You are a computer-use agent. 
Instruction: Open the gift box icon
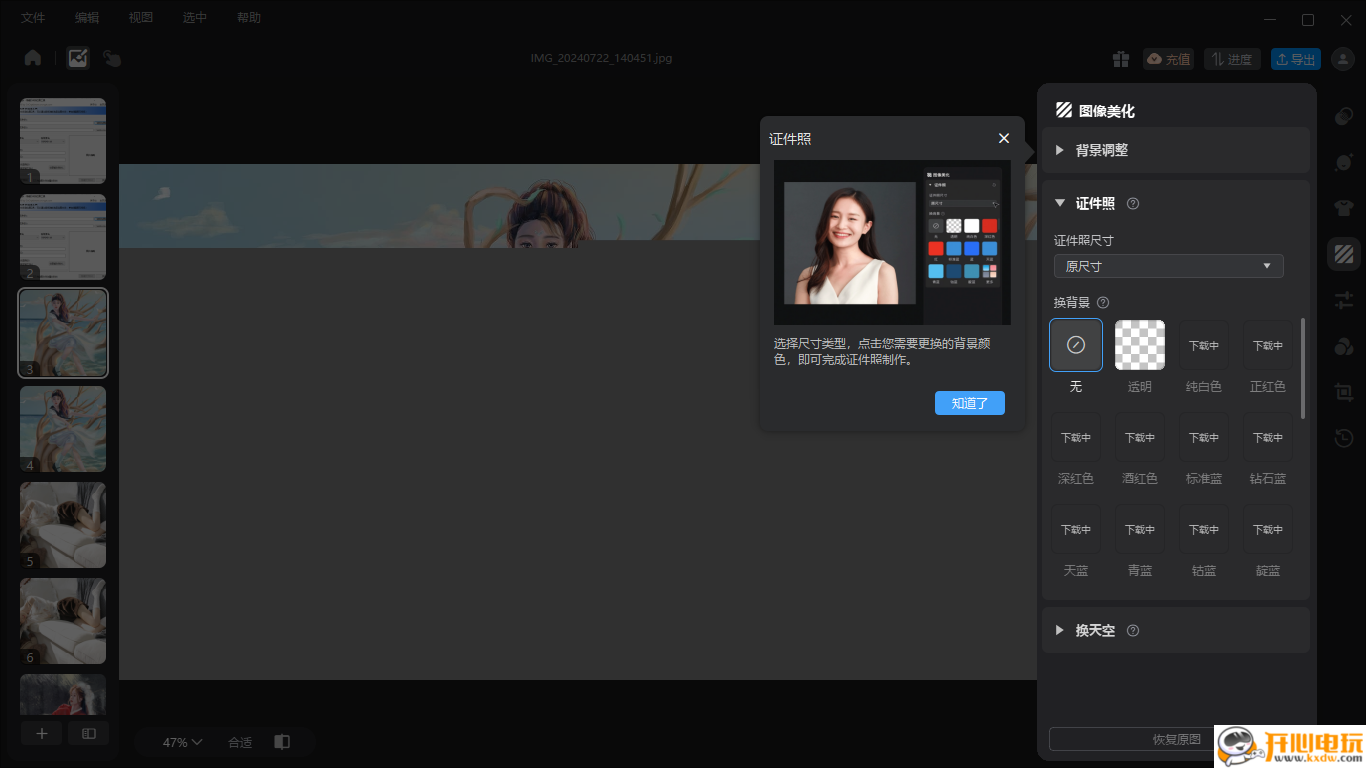1121,59
